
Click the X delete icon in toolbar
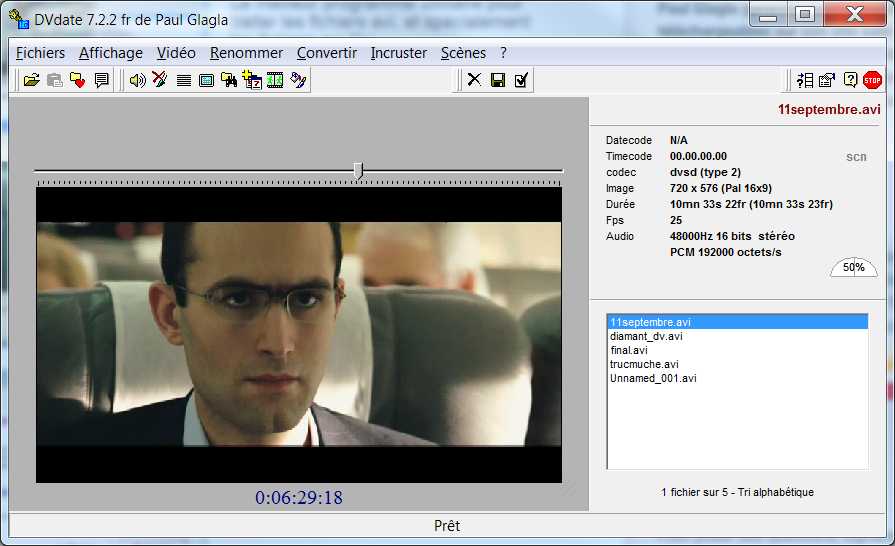pos(474,80)
